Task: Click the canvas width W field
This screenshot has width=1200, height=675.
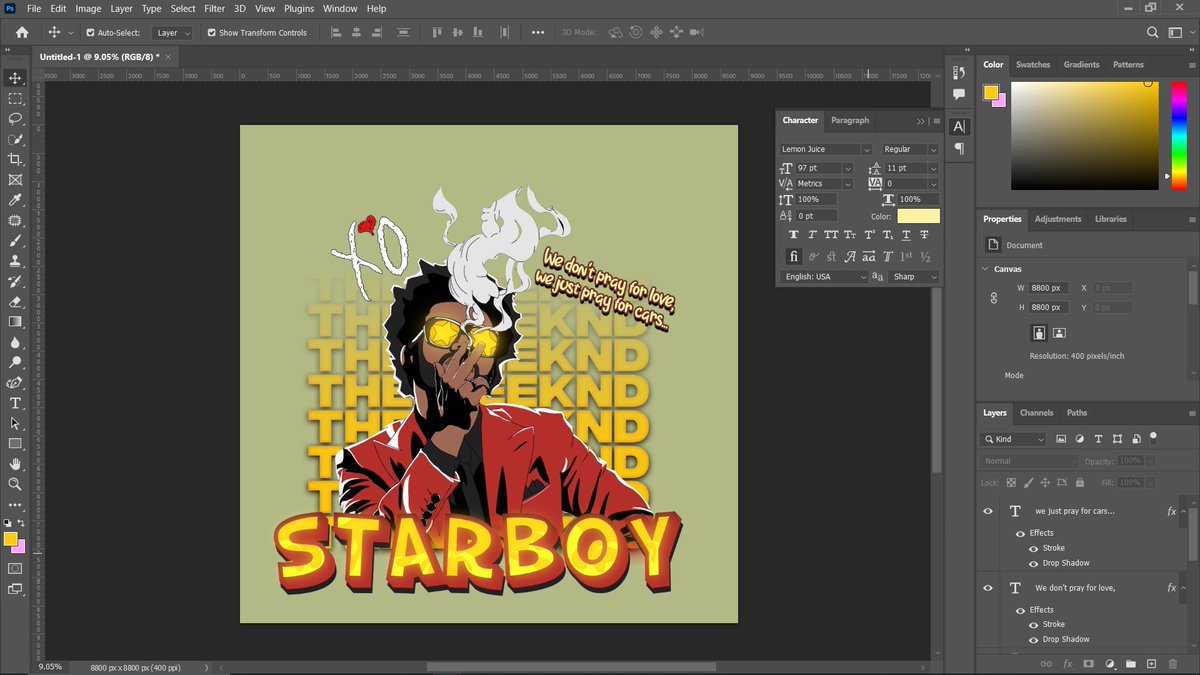Action: [x=1049, y=288]
